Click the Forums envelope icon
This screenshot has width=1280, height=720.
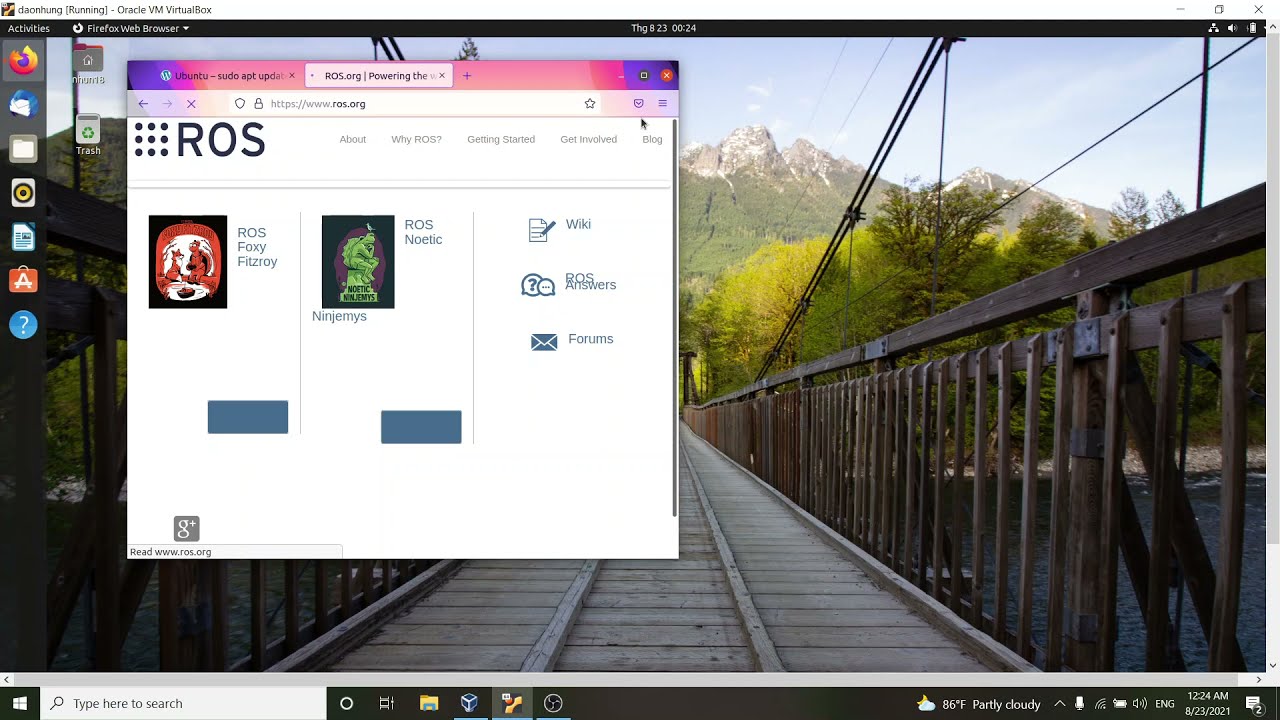[544, 342]
